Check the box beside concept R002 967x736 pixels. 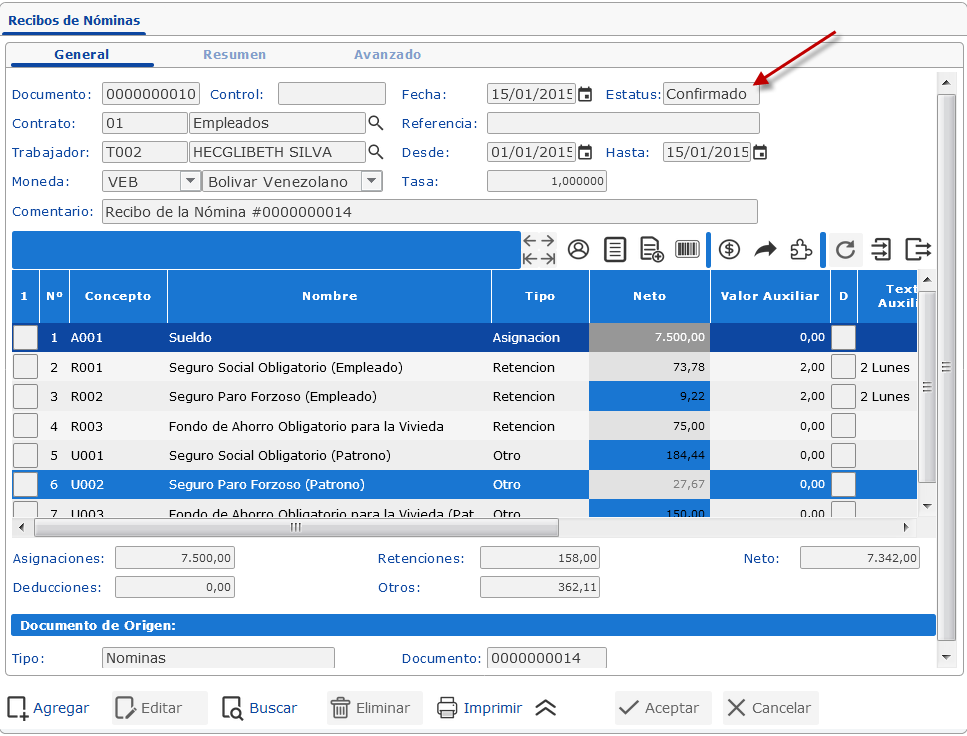tap(25, 397)
